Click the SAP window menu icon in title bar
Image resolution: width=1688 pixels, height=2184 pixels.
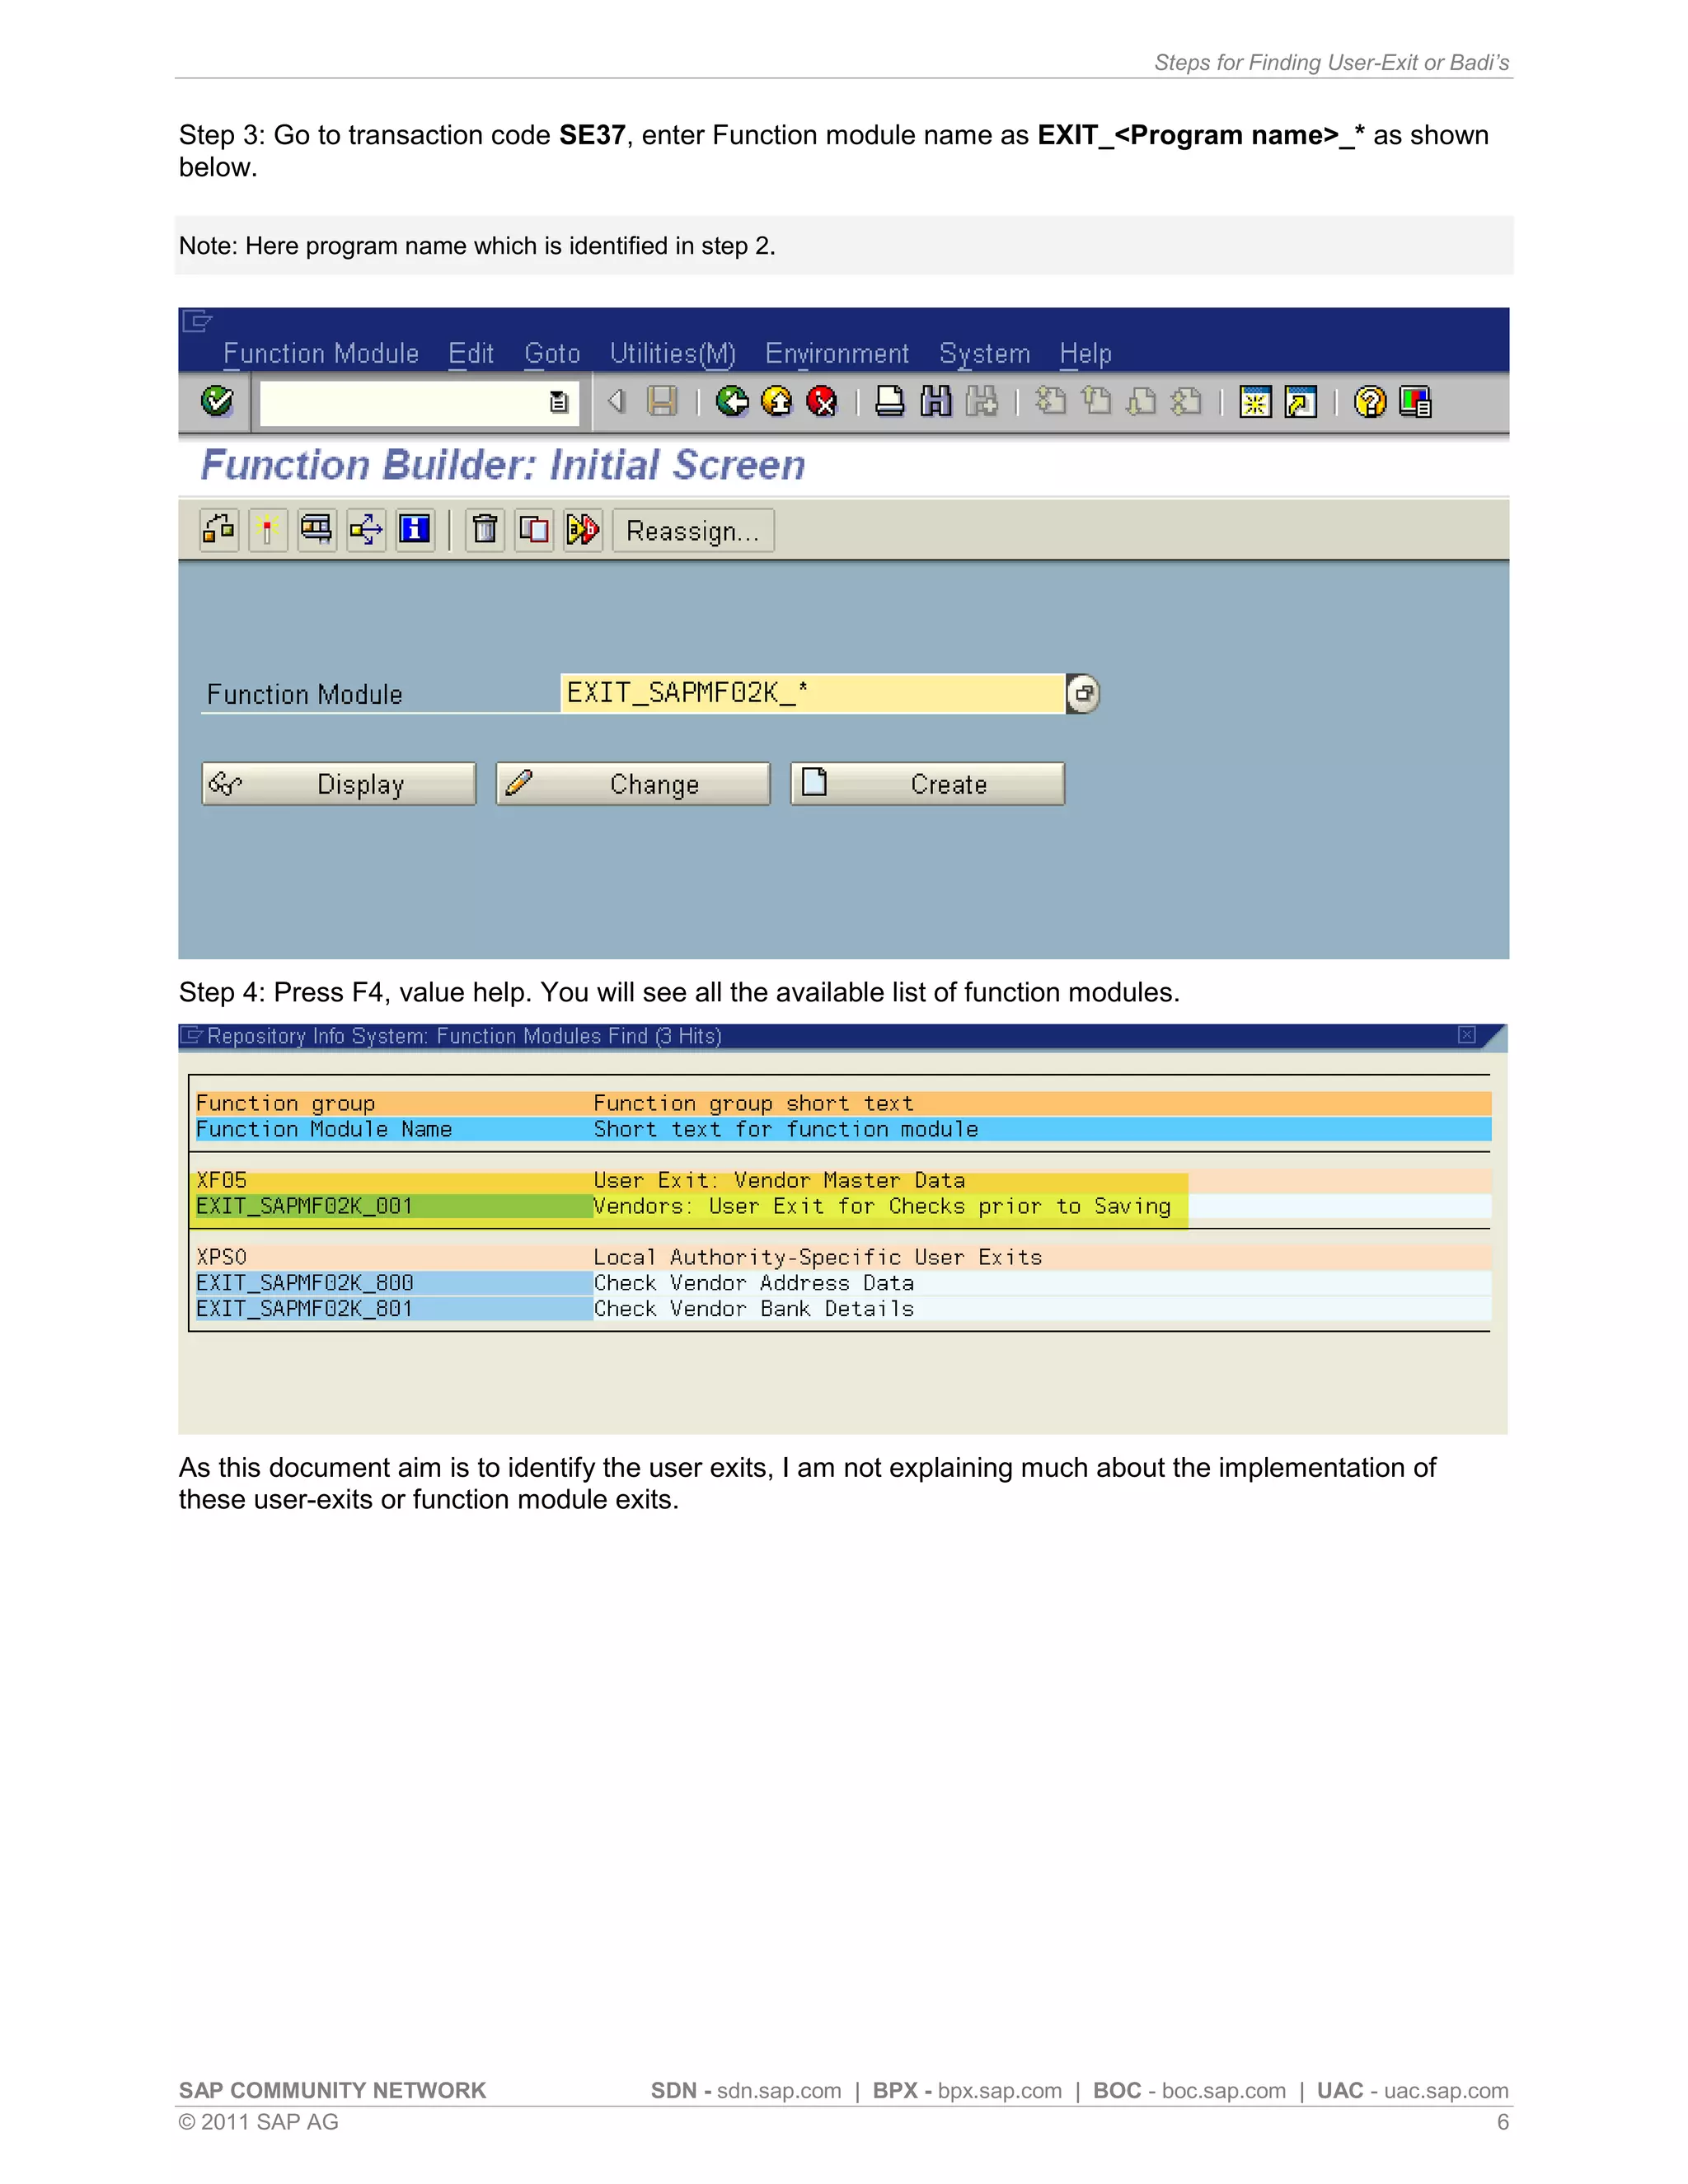[197, 321]
